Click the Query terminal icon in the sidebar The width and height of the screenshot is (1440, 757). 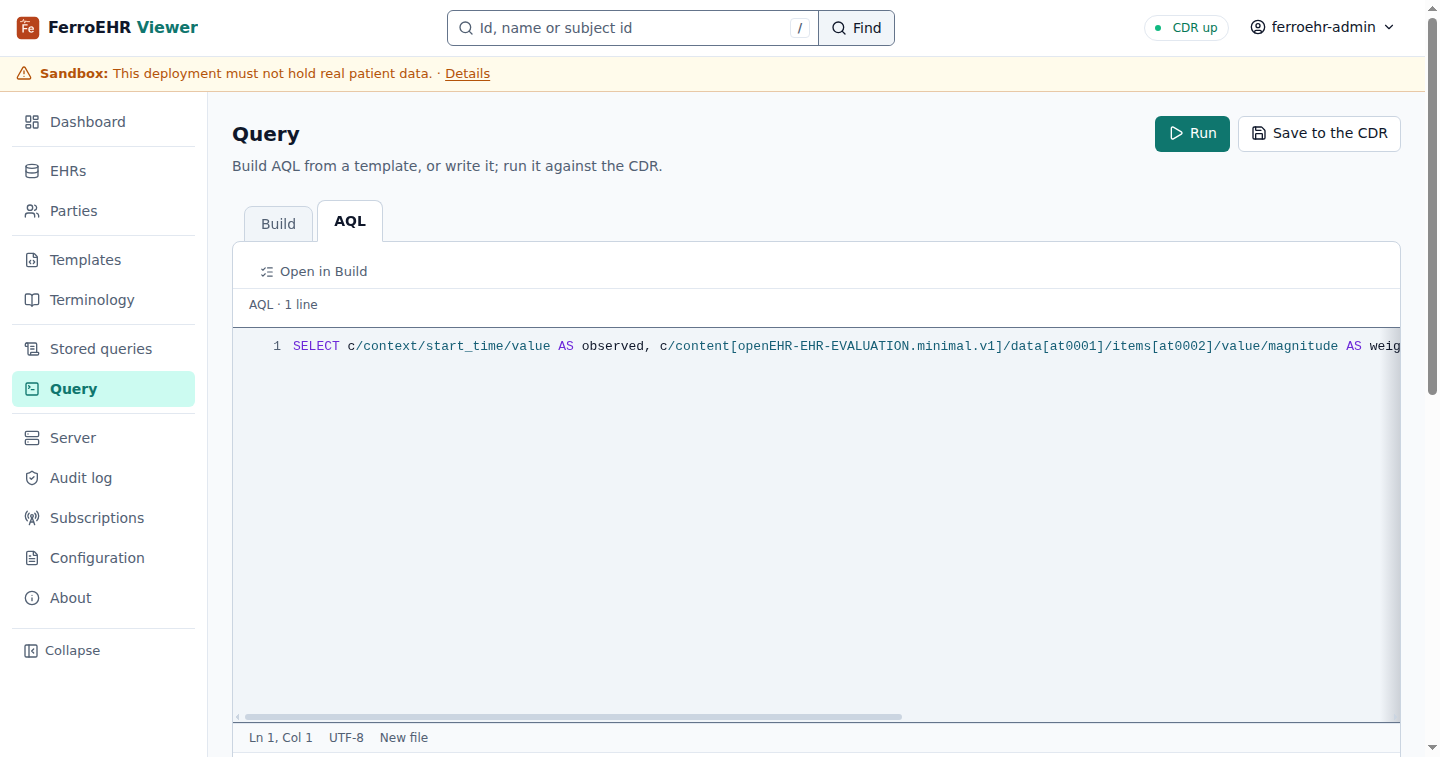click(32, 389)
